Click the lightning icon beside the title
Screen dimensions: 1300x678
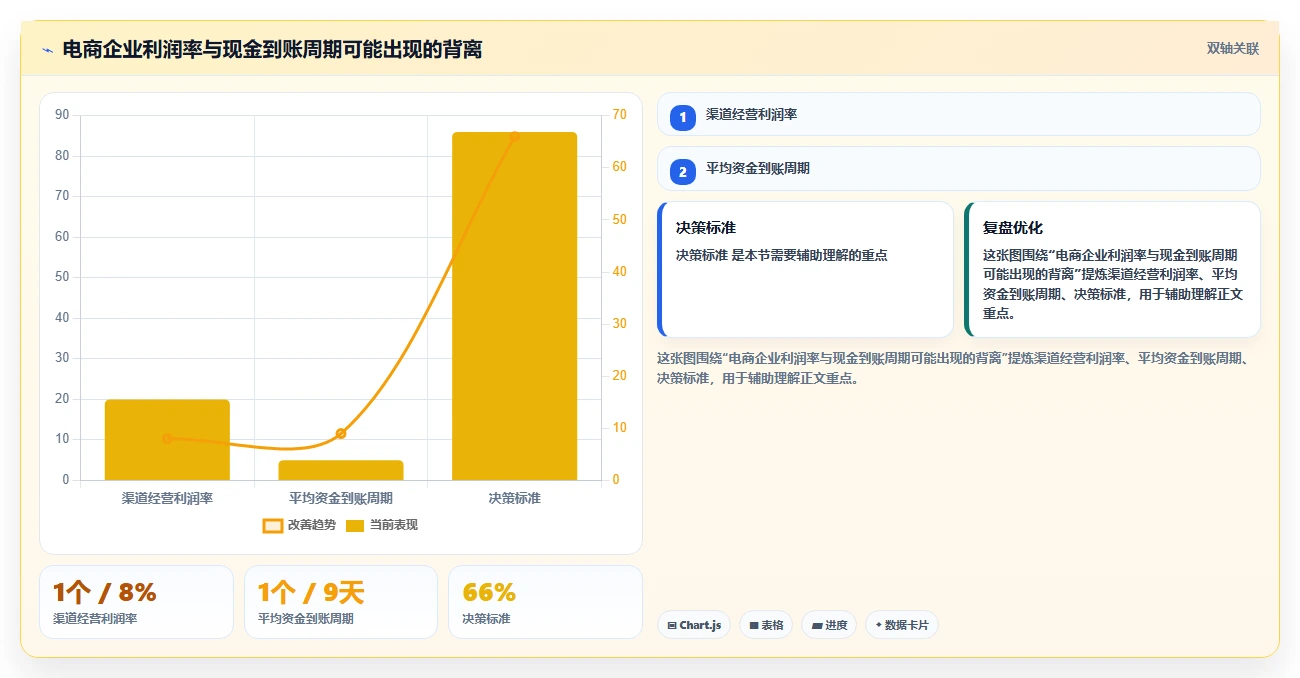coord(47,49)
